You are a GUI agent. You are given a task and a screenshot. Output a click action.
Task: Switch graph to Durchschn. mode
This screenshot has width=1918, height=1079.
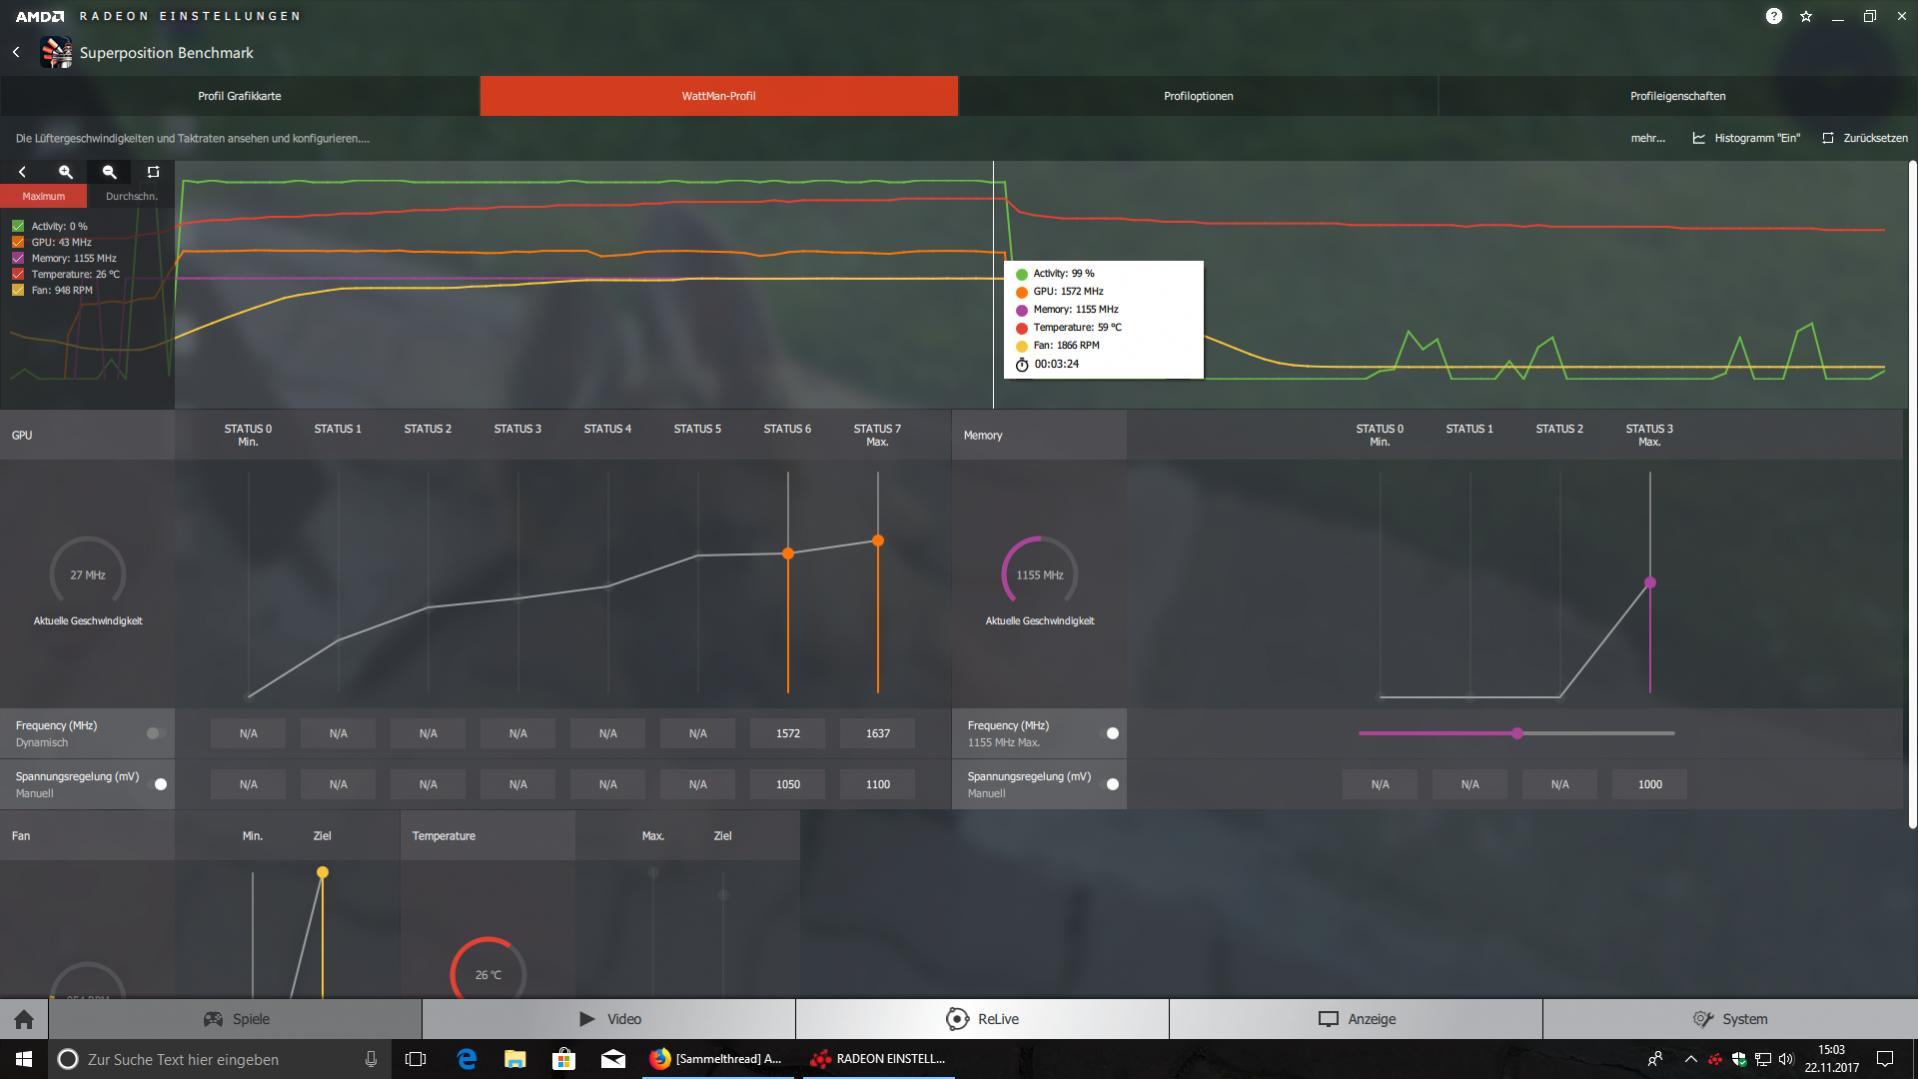(131, 196)
